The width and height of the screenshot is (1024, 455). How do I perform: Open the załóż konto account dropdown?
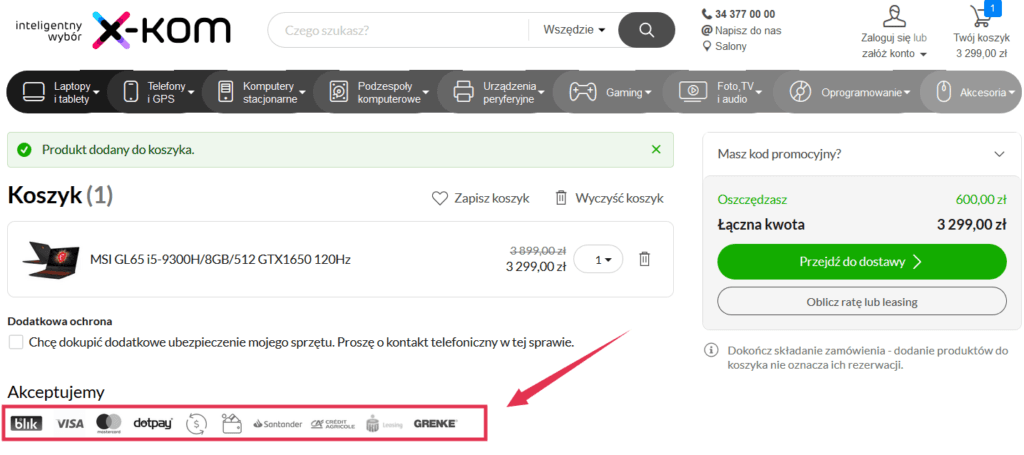894,54
